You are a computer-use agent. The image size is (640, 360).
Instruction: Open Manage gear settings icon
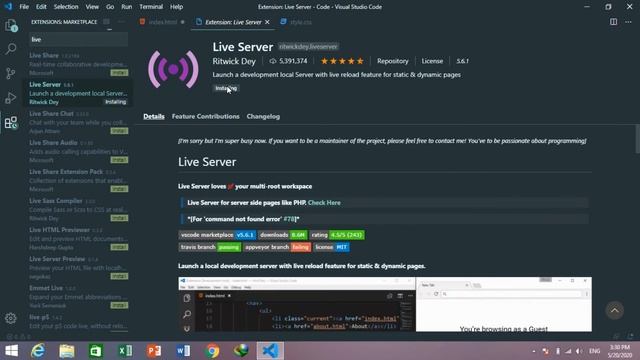[11, 318]
